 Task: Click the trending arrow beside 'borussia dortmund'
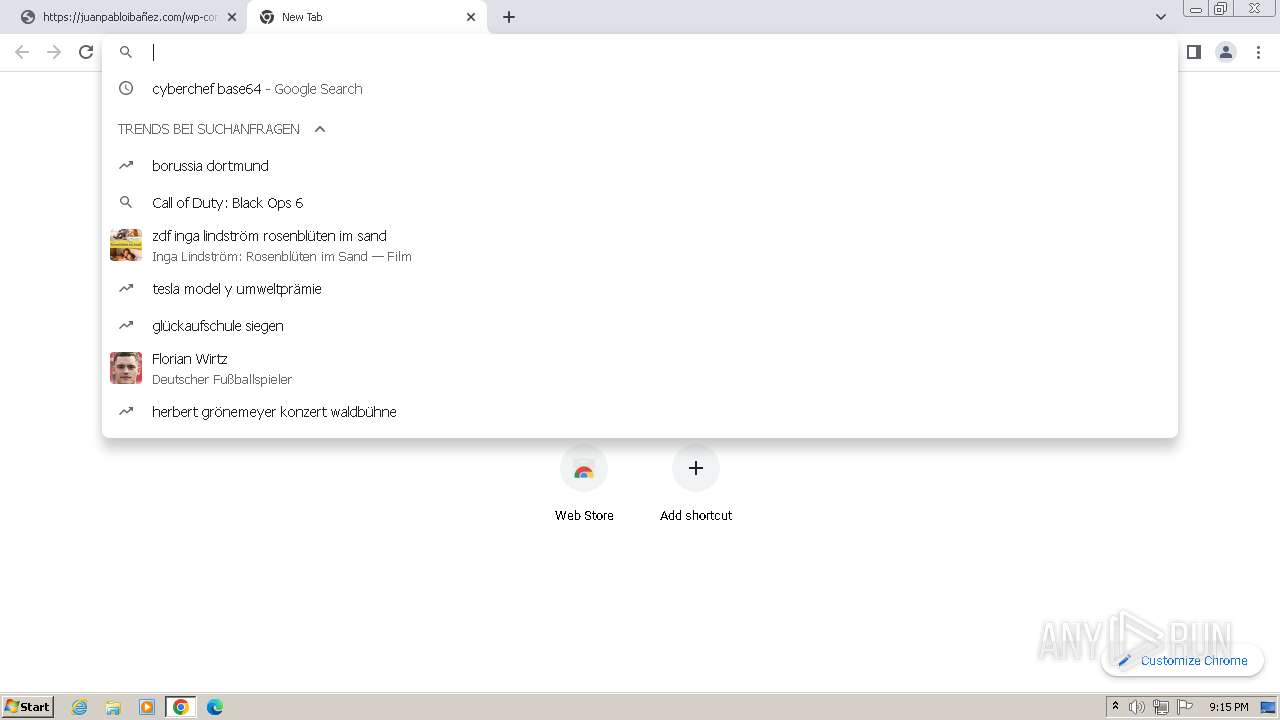point(126,166)
